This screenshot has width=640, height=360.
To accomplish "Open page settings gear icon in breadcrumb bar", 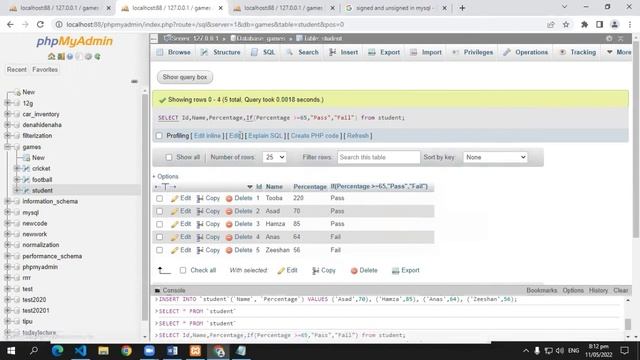I will [x=609, y=38].
